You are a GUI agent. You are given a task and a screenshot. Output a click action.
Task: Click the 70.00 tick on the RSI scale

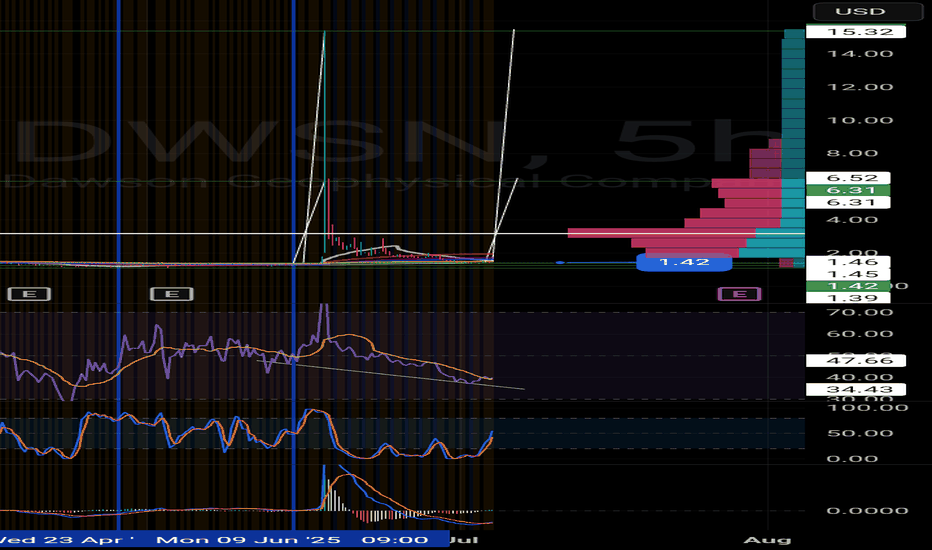point(859,312)
